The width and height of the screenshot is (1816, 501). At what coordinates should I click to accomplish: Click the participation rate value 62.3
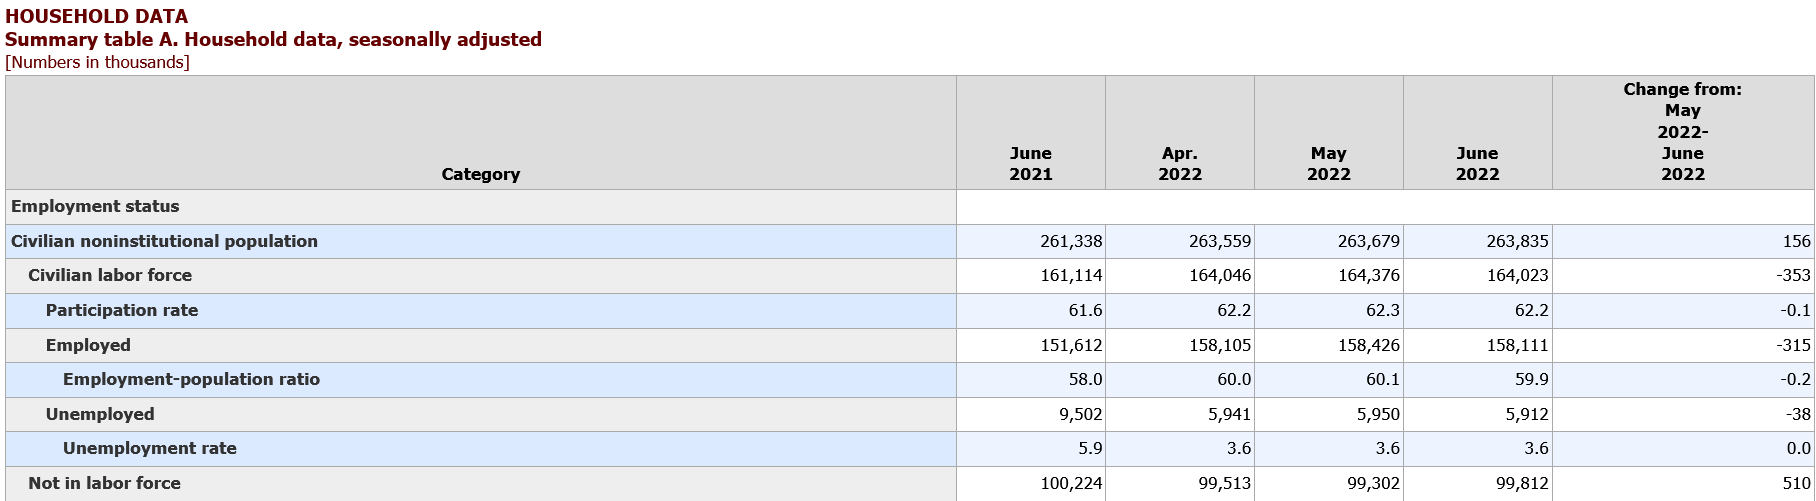tap(1383, 310)
